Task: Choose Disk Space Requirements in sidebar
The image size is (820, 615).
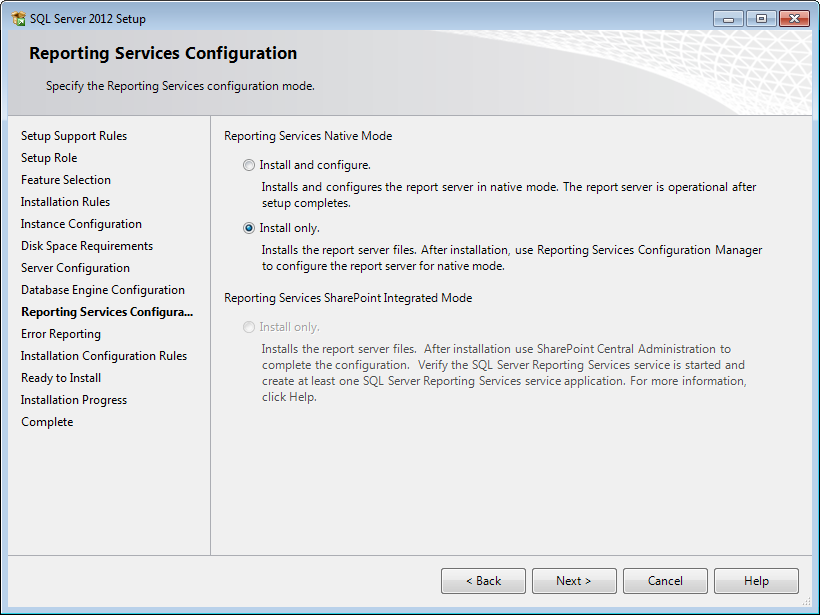Action: 87,246
